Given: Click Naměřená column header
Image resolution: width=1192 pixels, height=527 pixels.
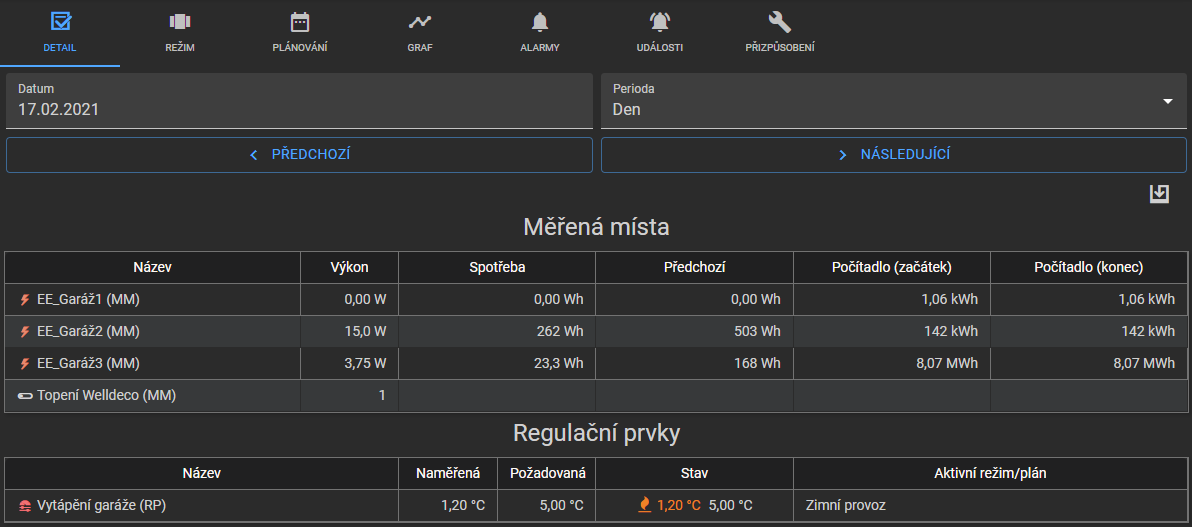Looking at the screenshot, I should 448,473.
